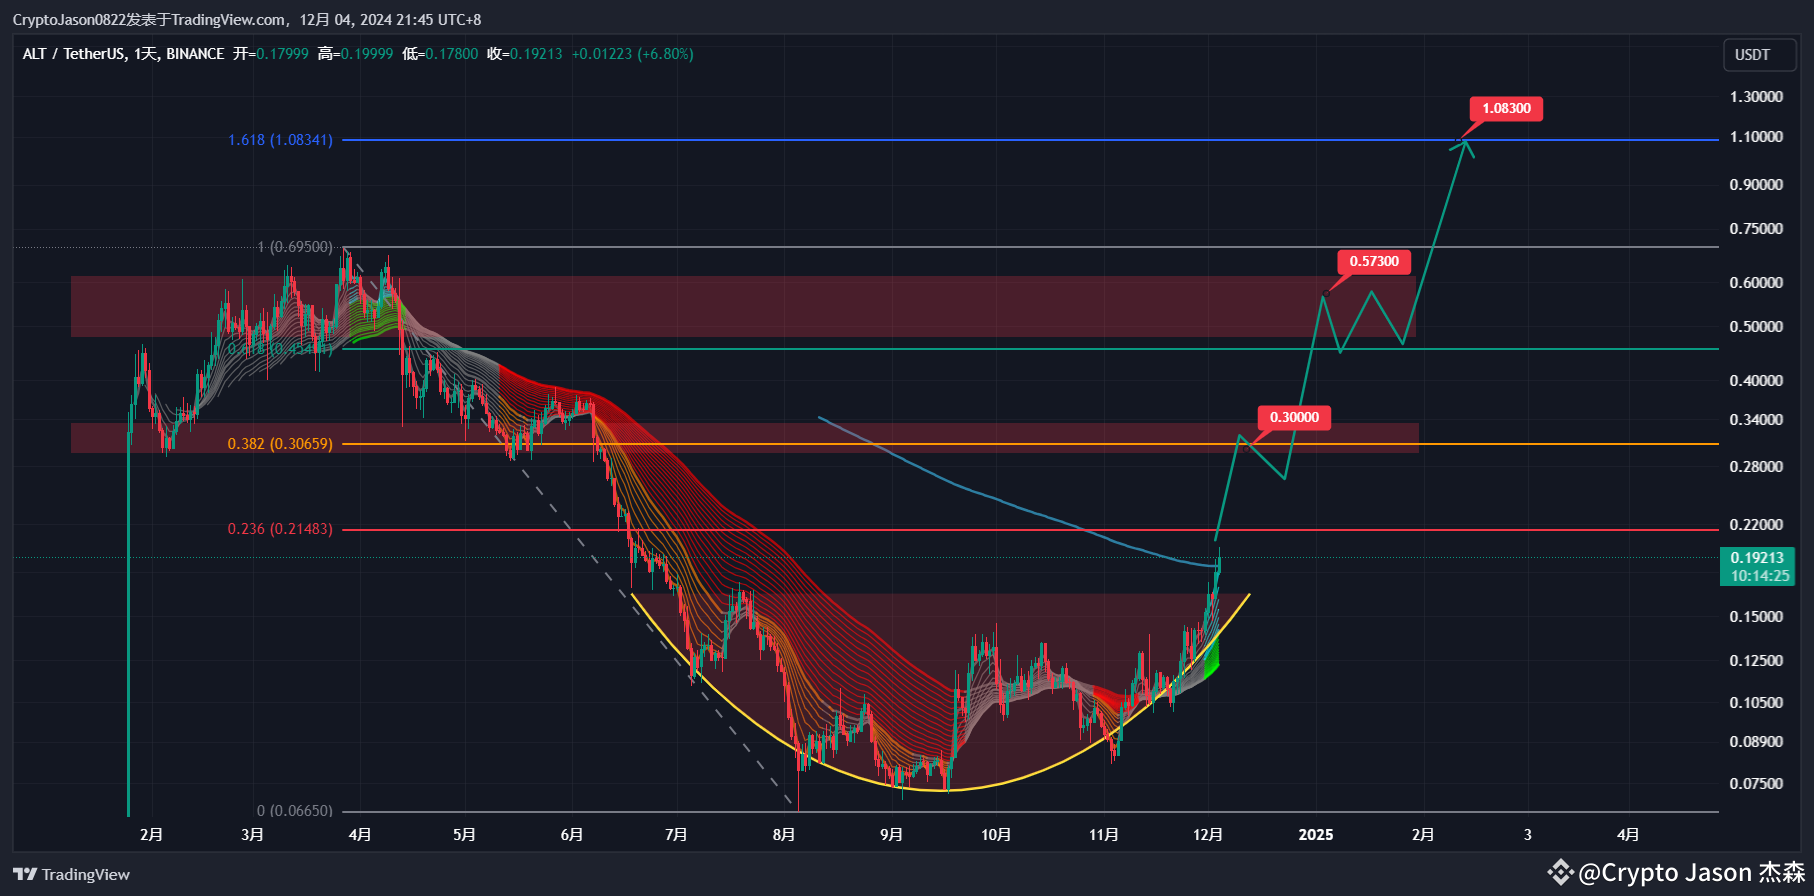Open the USDT currency selector
The width and height of the screenshot is (1814, 896).
[1759, 55]
